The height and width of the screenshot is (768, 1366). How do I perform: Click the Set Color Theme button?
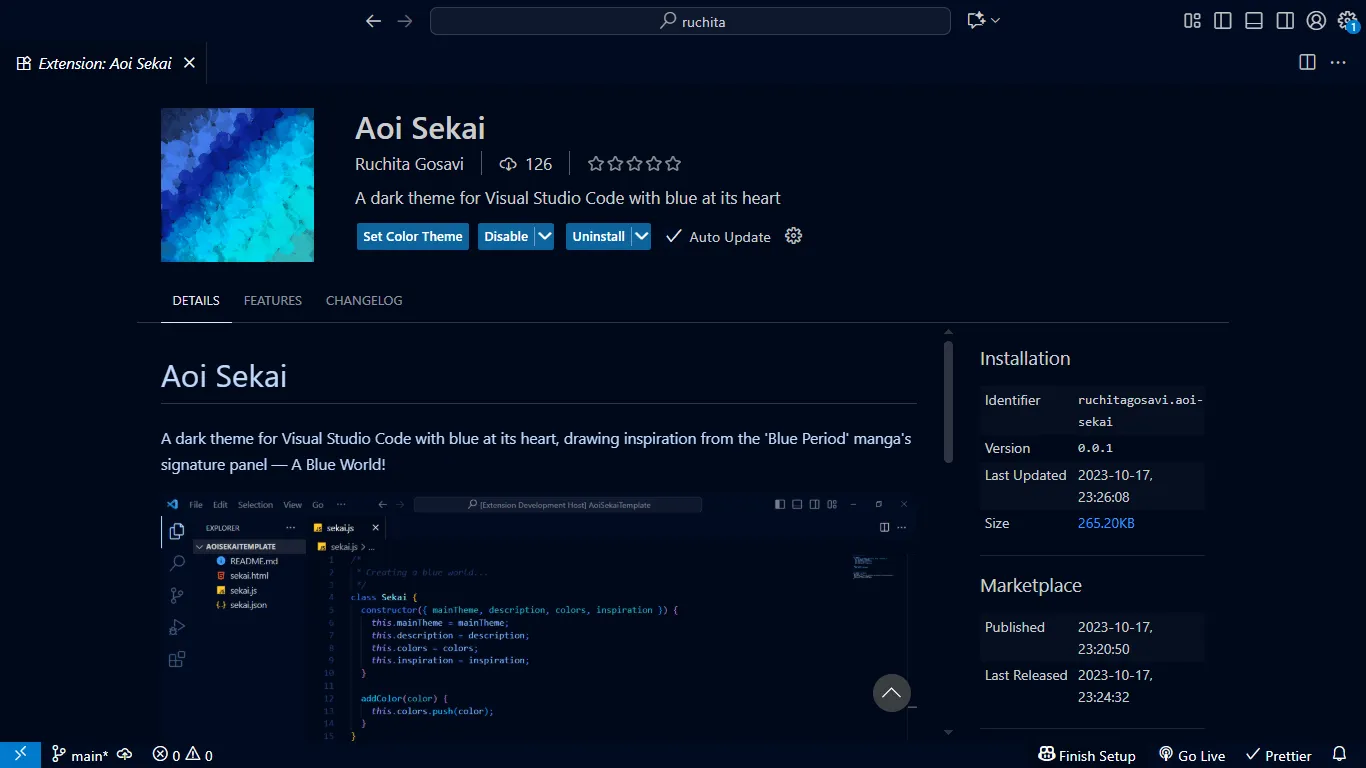412,236
